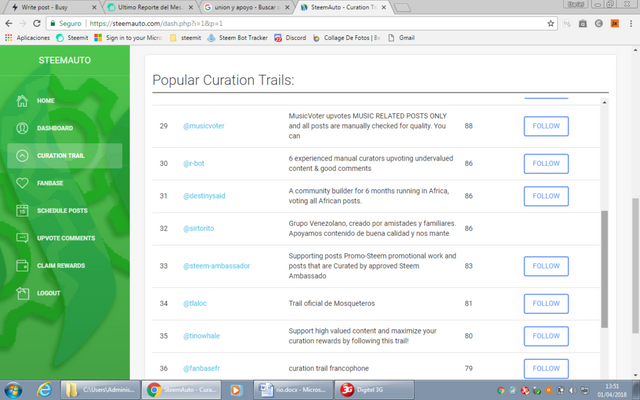This screenshot has height=400, width=640.
Task: Open the rio.docx Word taskbar item
Action: coord(293,390)
